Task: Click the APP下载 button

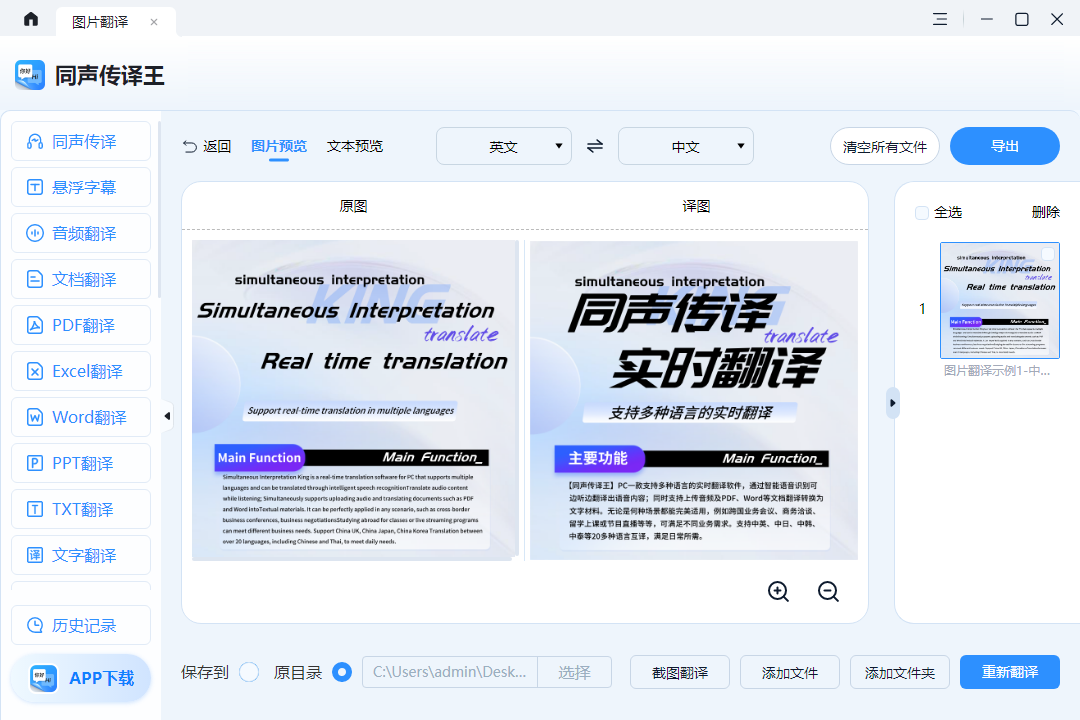Action: click(x=81, y=679)
